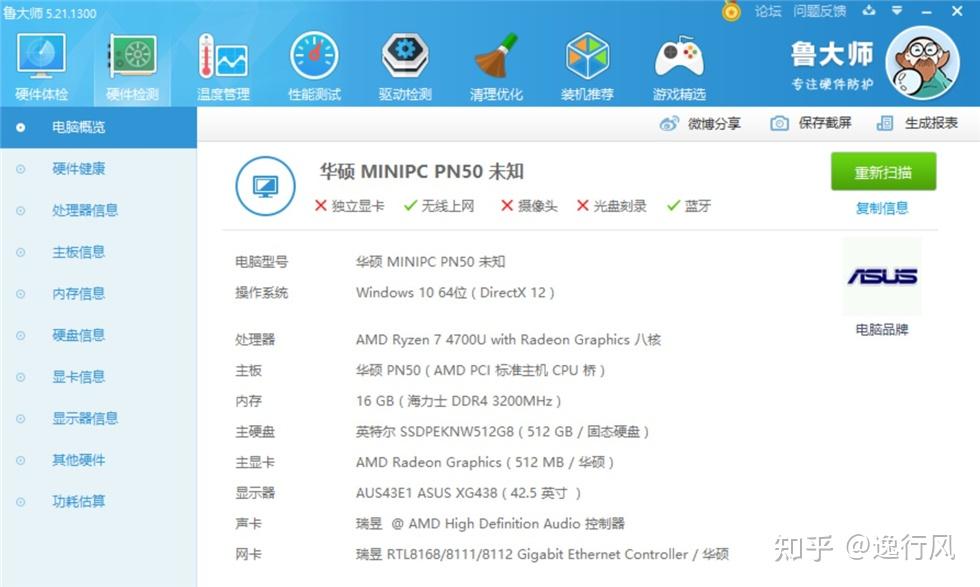Viewport: 980px width, 587px height.
Task: View 处理器信息 processor details
Action: 78,210
